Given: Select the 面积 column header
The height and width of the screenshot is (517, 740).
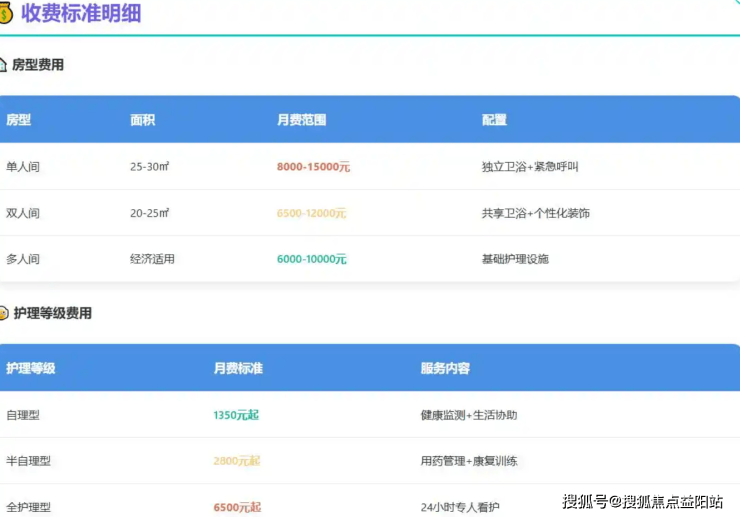Looking at the screenshot, I should 142,120.
